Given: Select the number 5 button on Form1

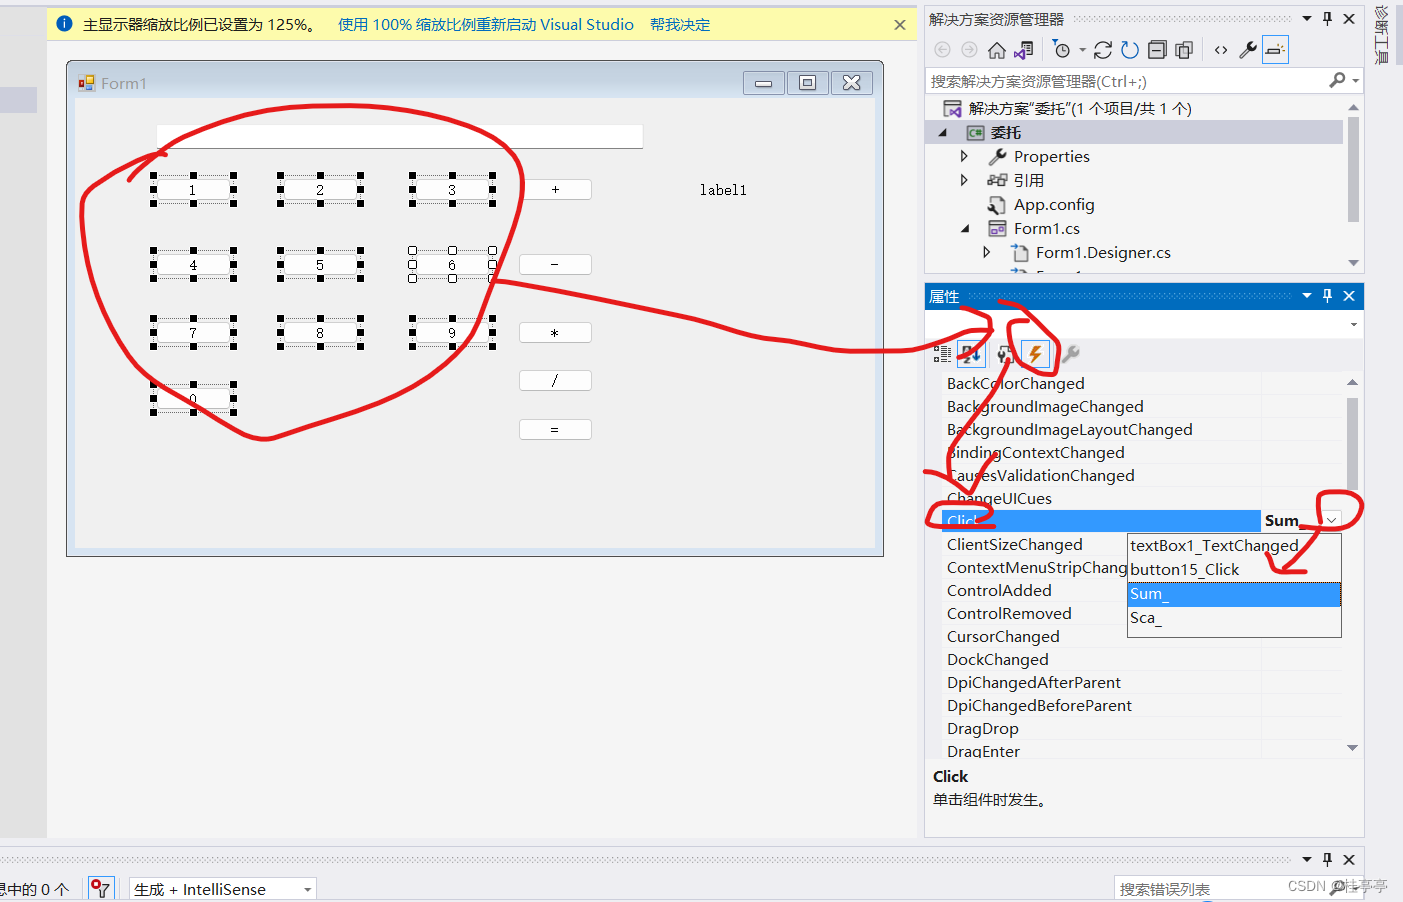Looking at the screenshot, I should click(x=320, y=265).
